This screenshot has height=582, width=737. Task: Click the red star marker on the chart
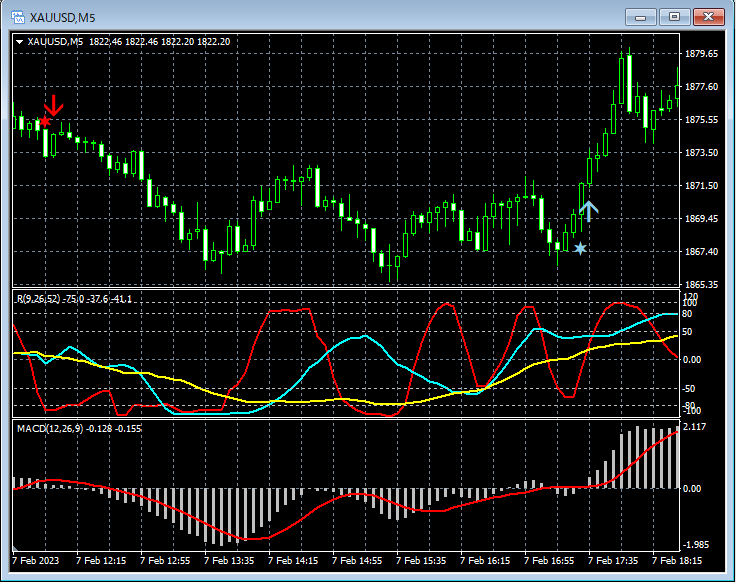click(x=43, y=122)
